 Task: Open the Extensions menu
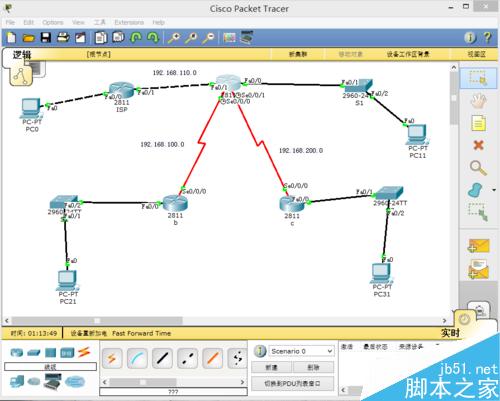(129, 22)
